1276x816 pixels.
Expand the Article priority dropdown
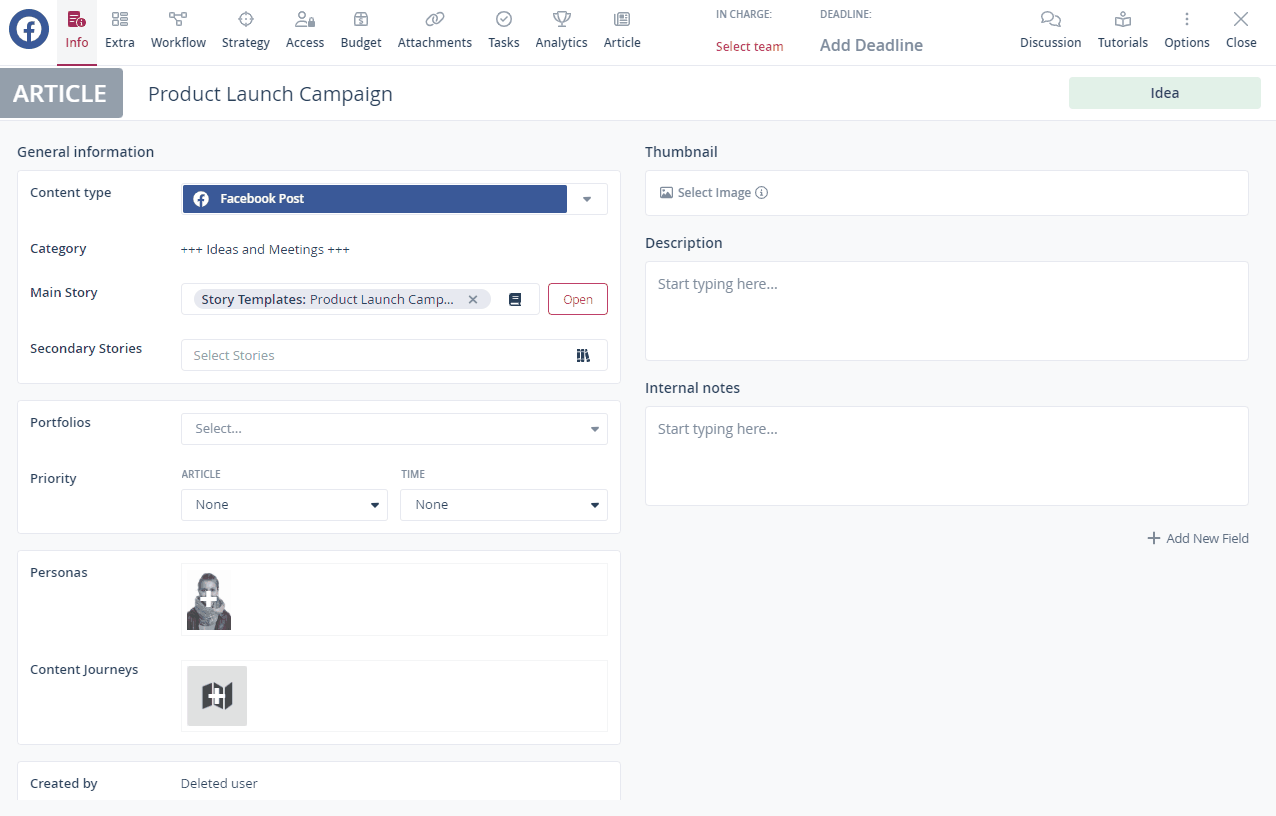(284, 505)
